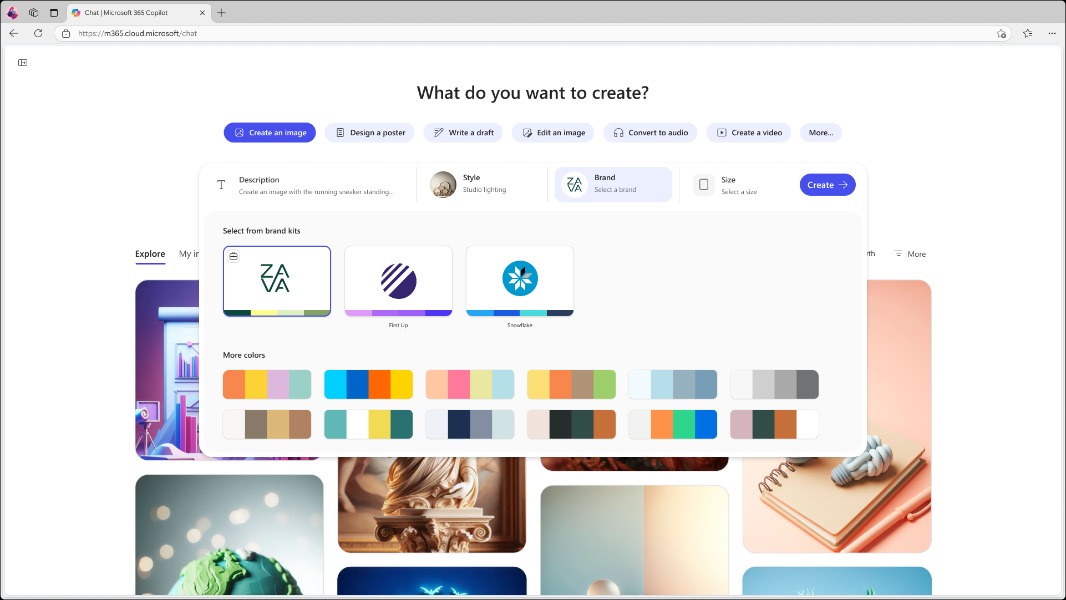
Task: Switch to the Explore tab
Action: point(150,254)
